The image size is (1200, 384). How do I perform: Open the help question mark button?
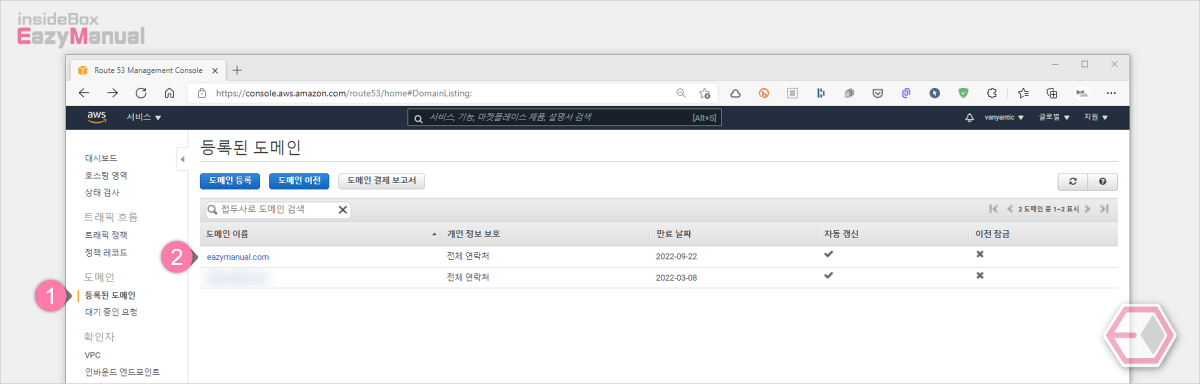(1102, 181)
